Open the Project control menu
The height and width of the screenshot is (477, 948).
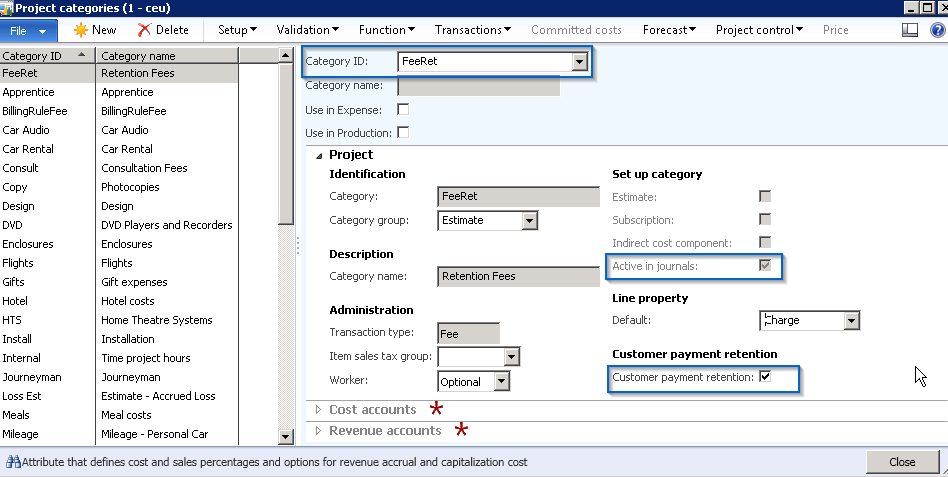759,30
